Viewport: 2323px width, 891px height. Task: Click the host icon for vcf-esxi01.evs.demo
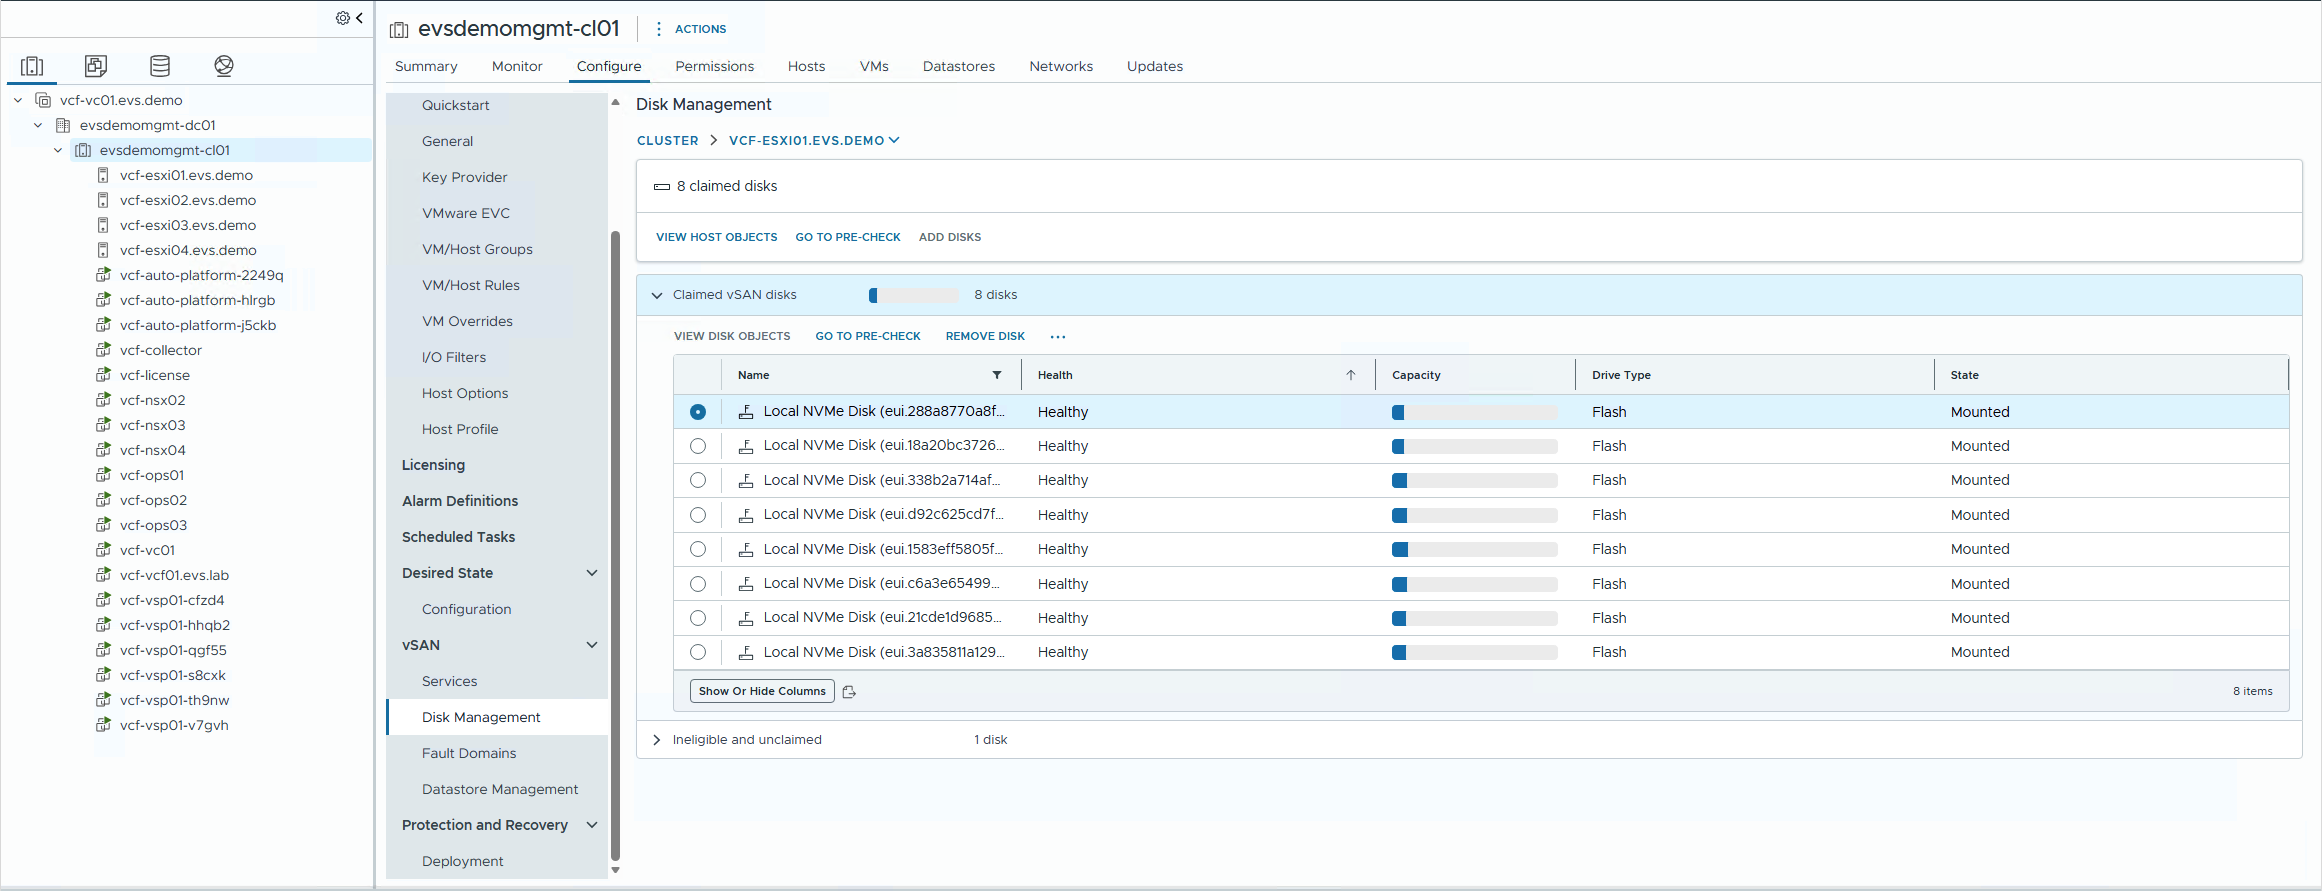point(103,175)
